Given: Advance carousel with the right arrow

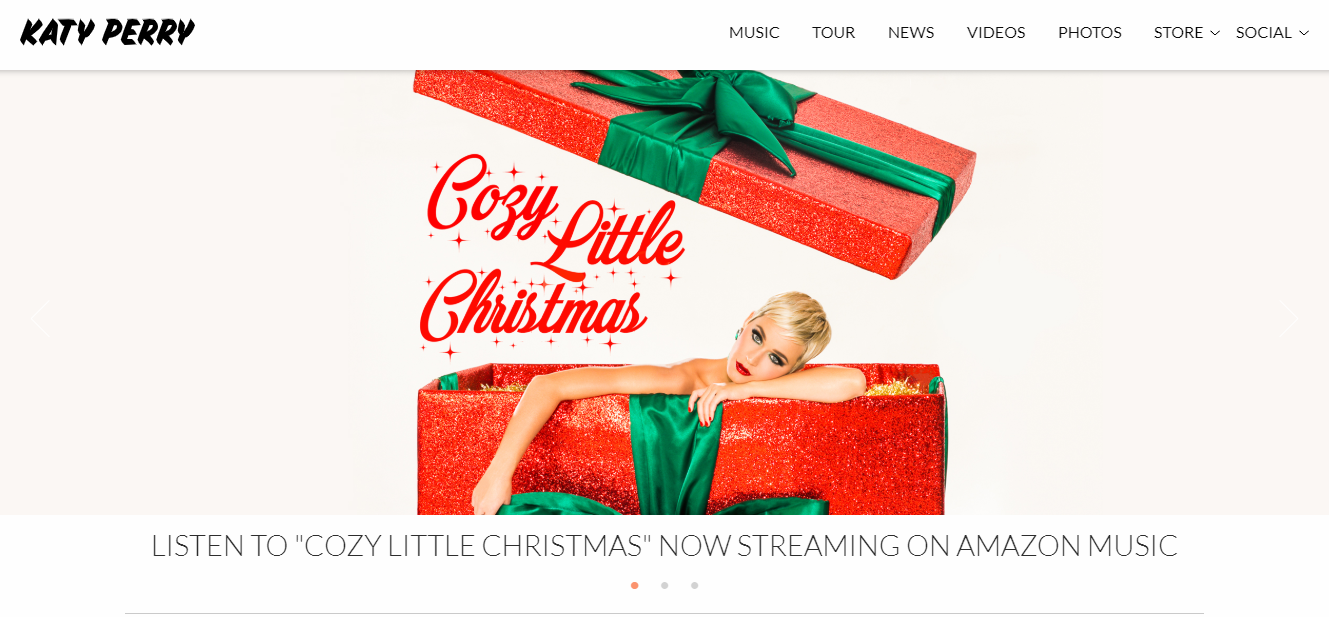Looking at the screenshot, I should (x=1289, y=319).
